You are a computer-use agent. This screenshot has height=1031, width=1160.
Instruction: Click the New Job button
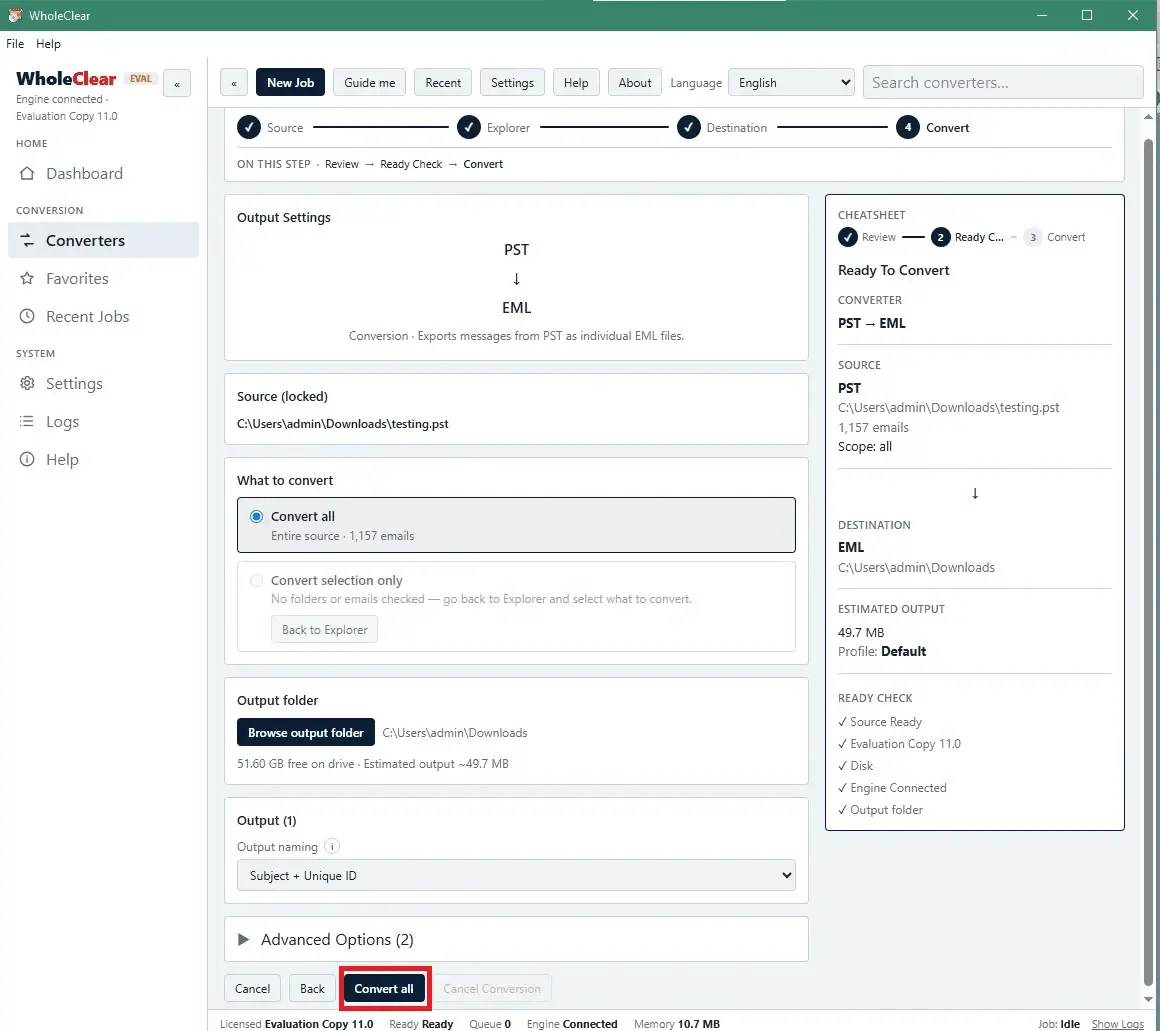[290, 83]
